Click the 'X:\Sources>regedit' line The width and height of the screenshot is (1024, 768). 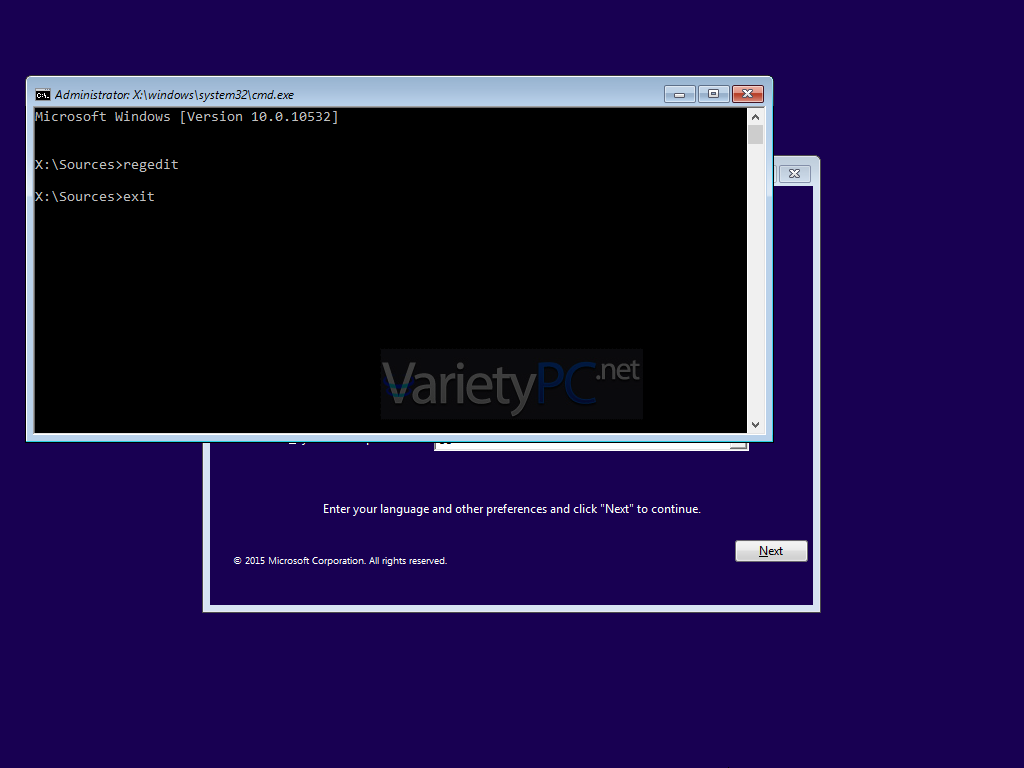coord(107,165)
